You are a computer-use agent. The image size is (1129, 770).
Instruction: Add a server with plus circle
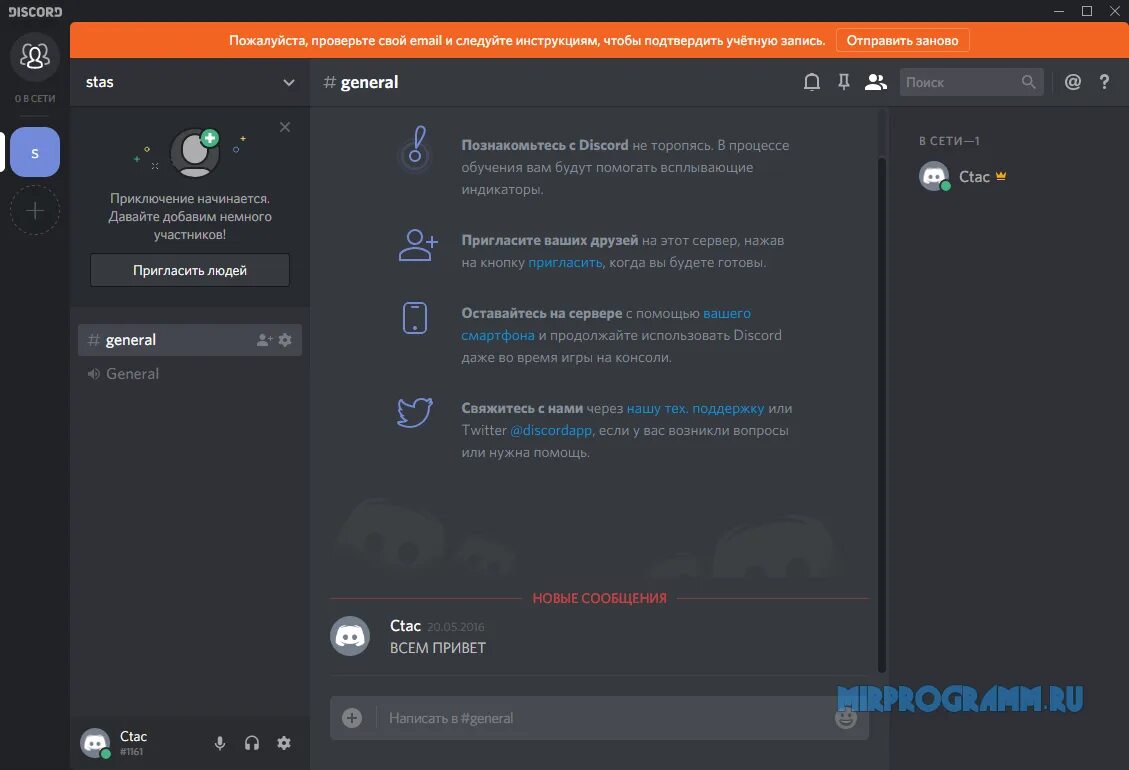(x=35, y=210)
